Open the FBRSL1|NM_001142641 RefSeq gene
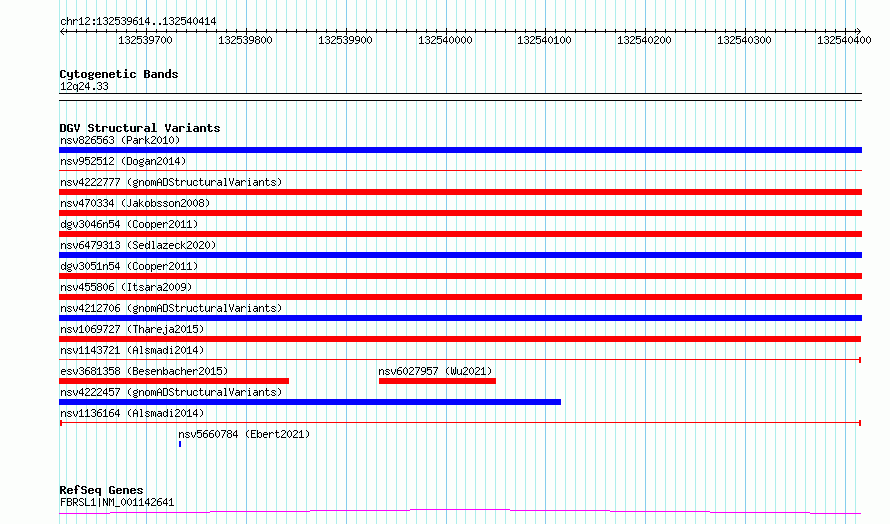 [460, 512]
